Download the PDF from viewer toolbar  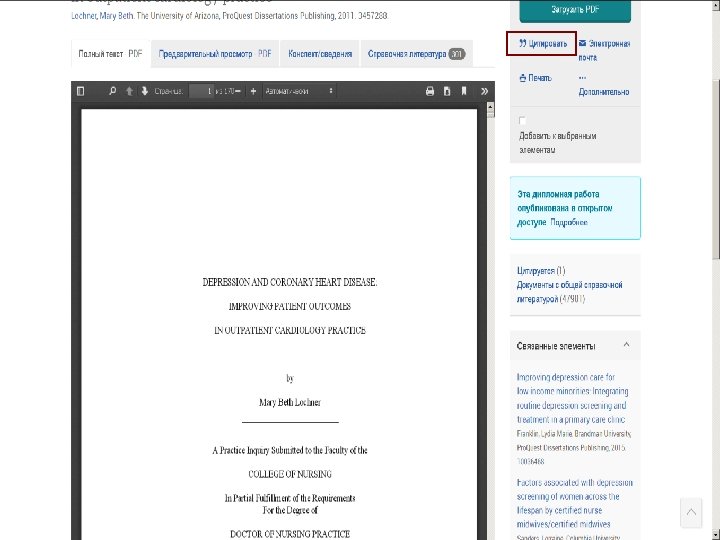[x=447, y=91]
